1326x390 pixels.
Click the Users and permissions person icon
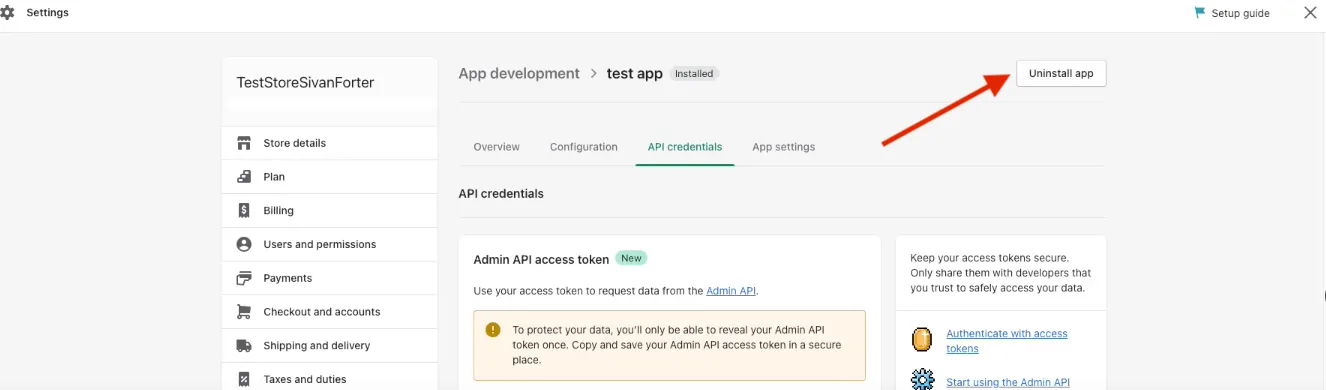pyautogui.click(x=244, y=244)
